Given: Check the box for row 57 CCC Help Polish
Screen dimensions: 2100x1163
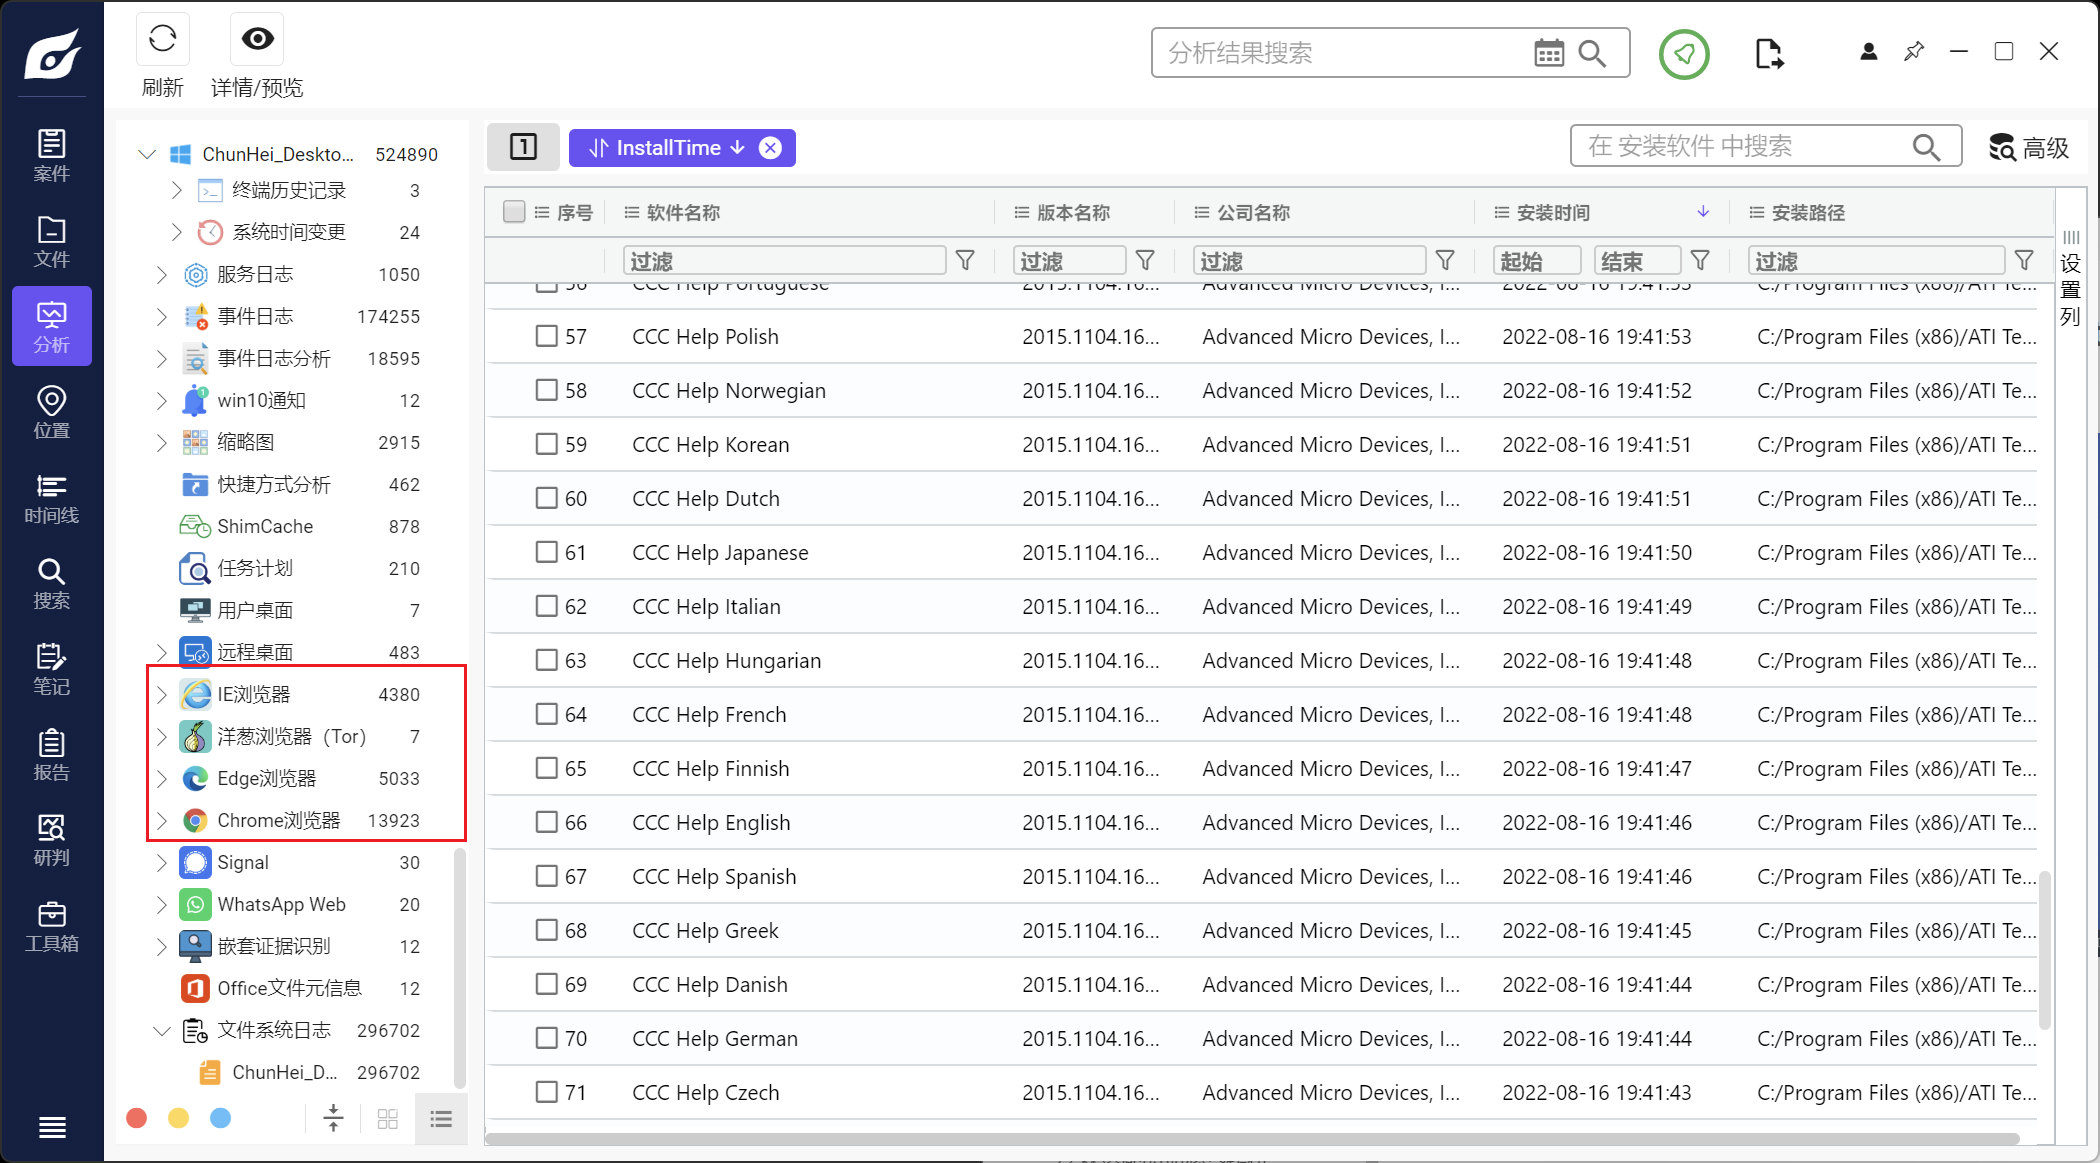Looking at the screenshot, I should point(546,336).
